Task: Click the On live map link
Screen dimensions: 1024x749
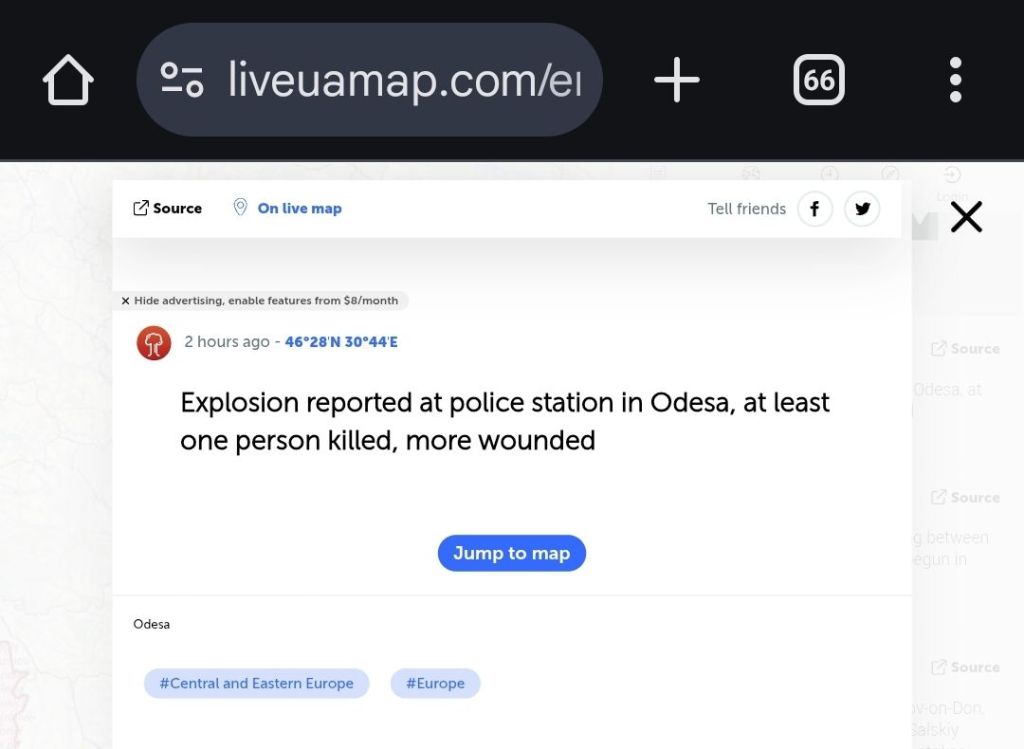Action: [299, 208]
